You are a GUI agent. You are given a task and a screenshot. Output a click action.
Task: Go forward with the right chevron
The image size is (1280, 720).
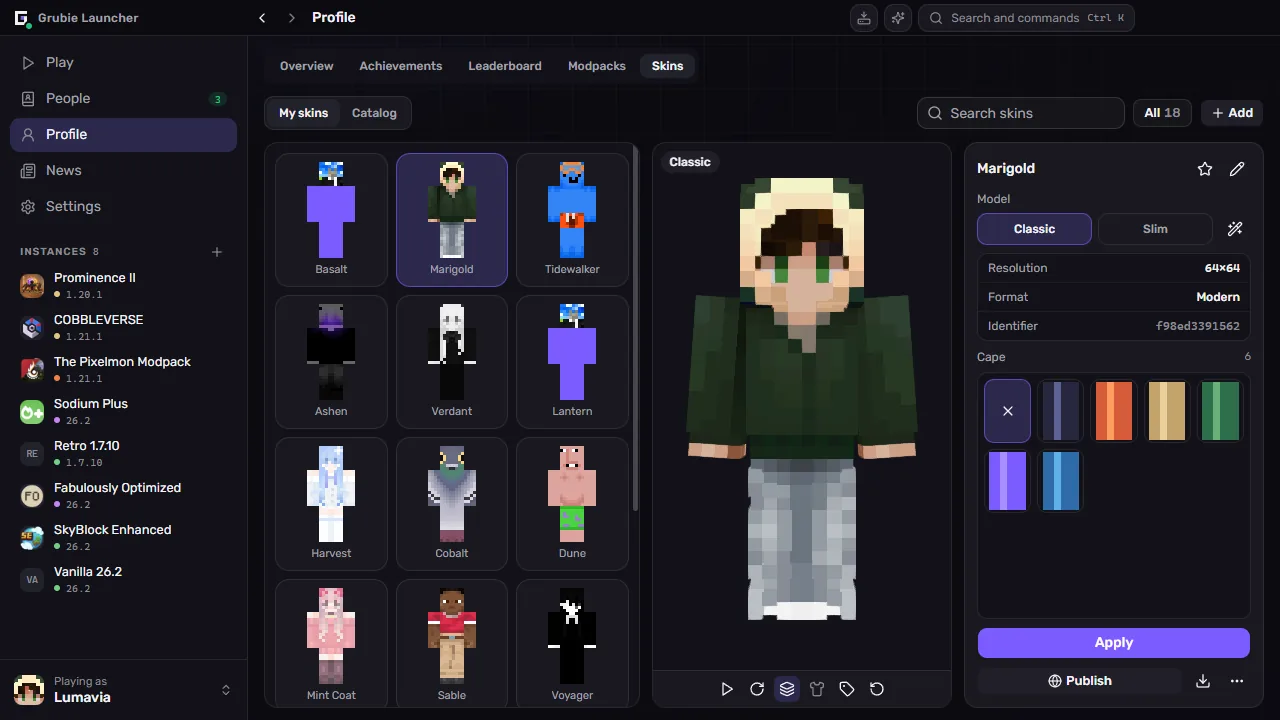coord(292,18)
